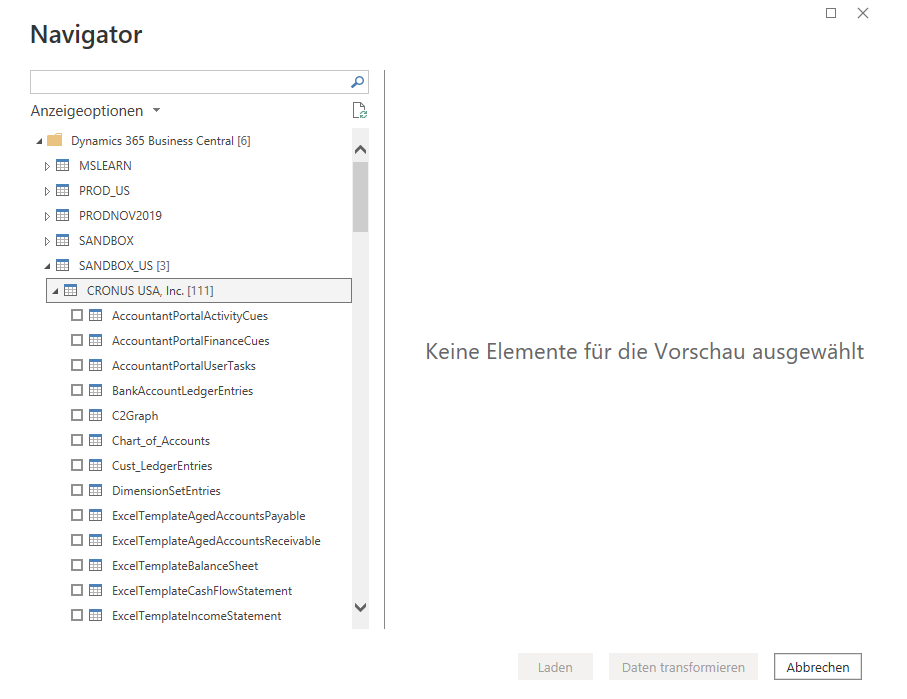The height and width of the screenshot is (699, 907).
Task: Click the ExcelTemplateCashFlowStatement table icon
Action: [x=95, y=590]
